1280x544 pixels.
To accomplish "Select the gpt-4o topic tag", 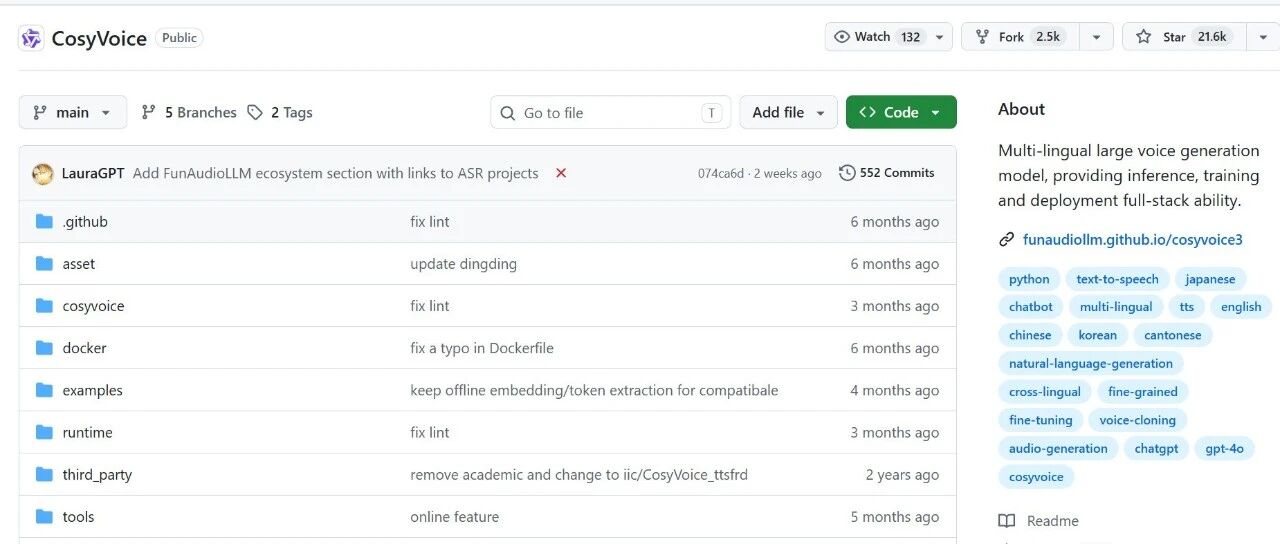I will (1224, 448).
